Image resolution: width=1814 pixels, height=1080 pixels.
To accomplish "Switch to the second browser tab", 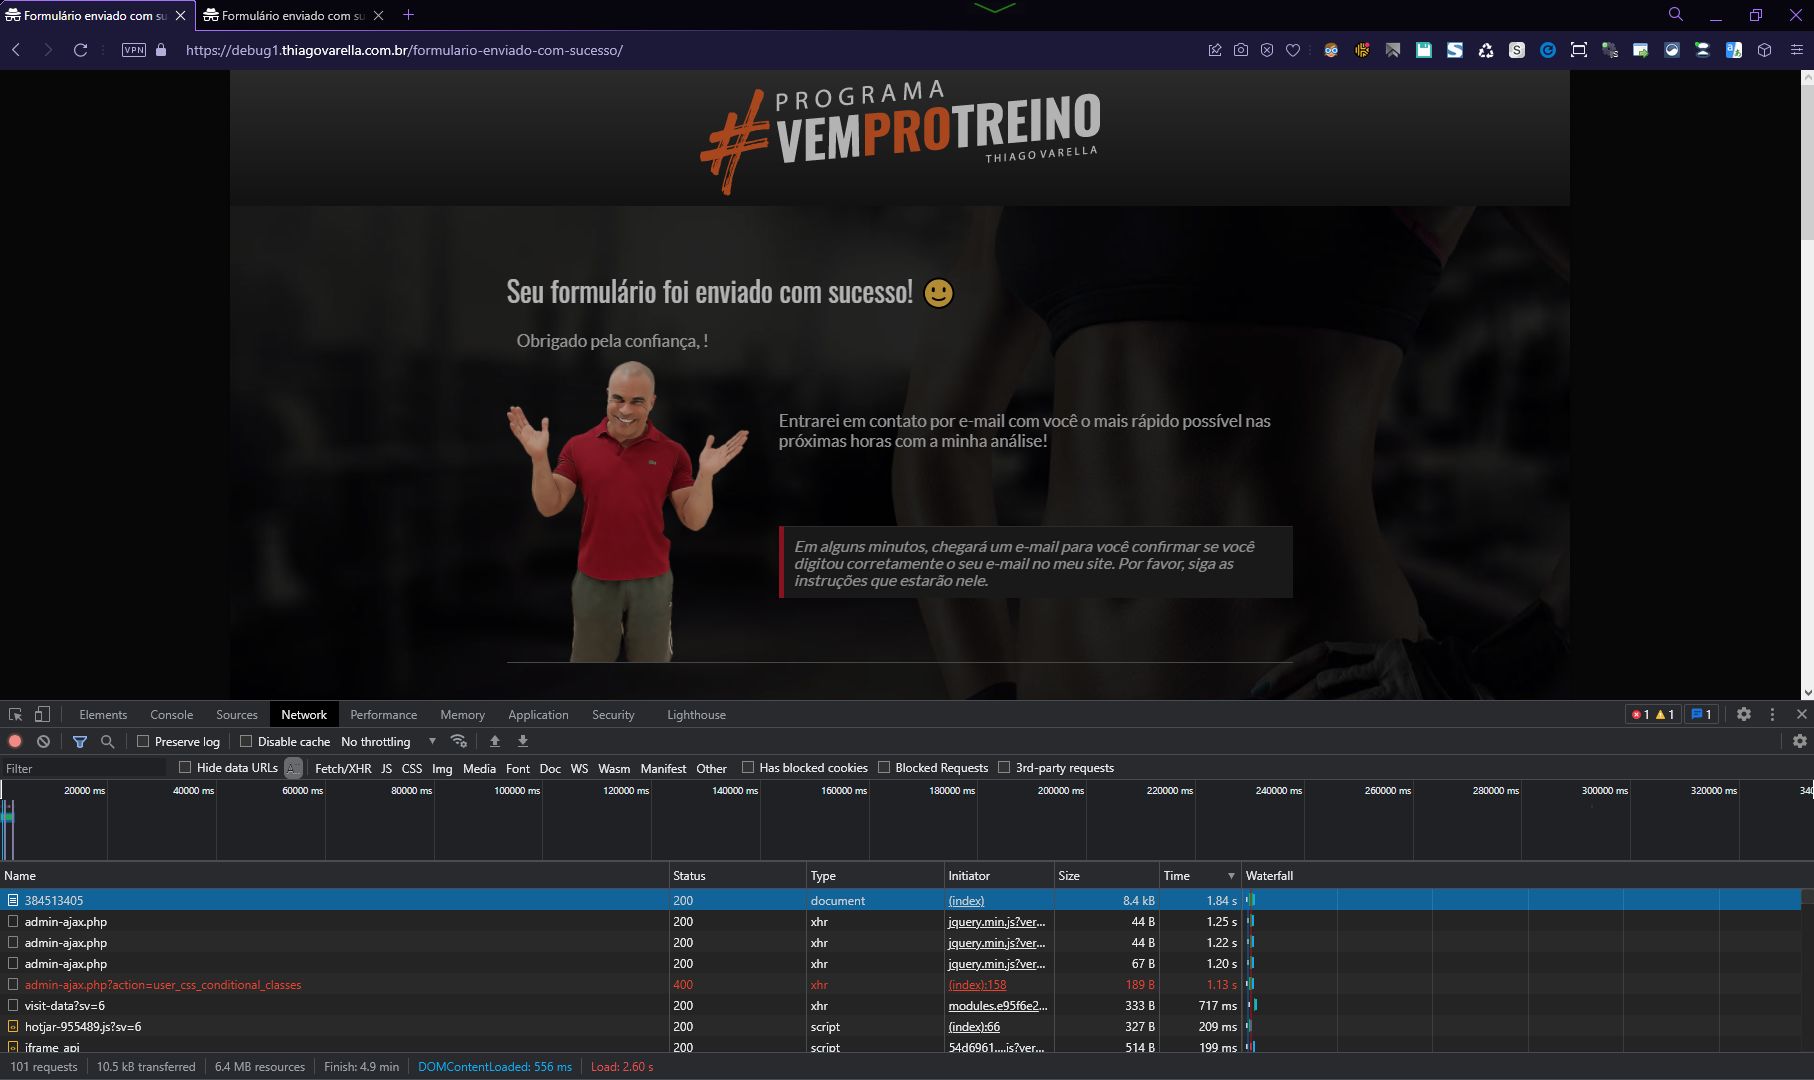I will (293, 16).
